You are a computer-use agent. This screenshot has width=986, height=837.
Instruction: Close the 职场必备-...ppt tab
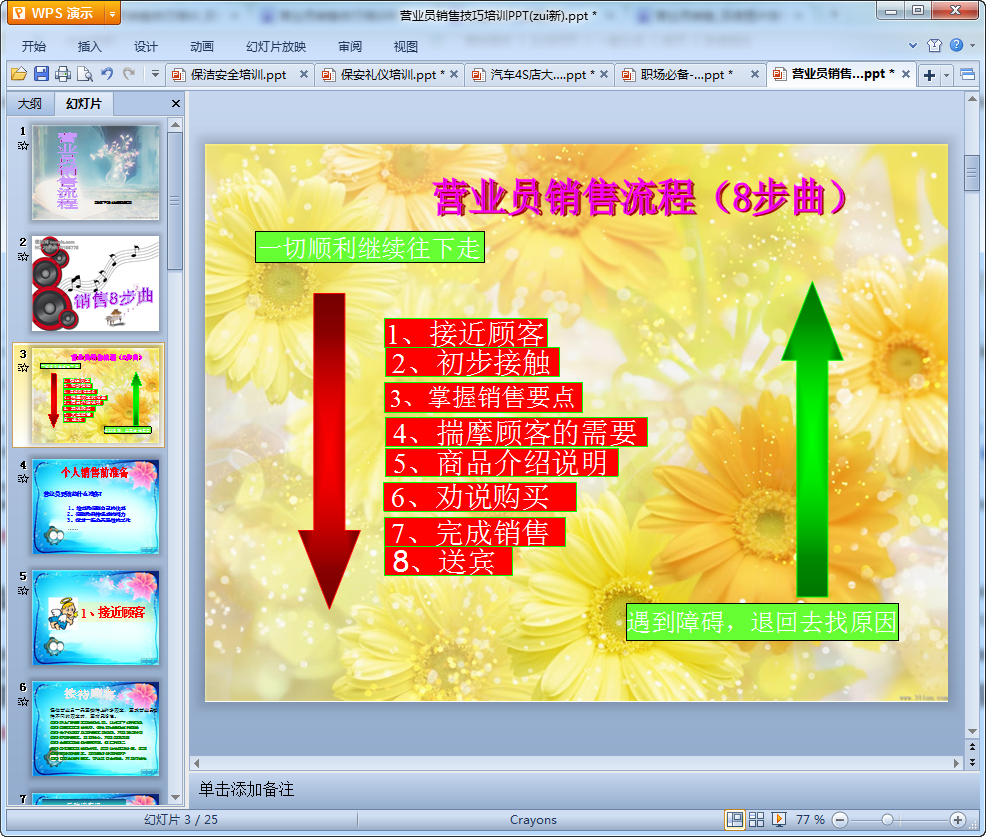pos(755,74)
